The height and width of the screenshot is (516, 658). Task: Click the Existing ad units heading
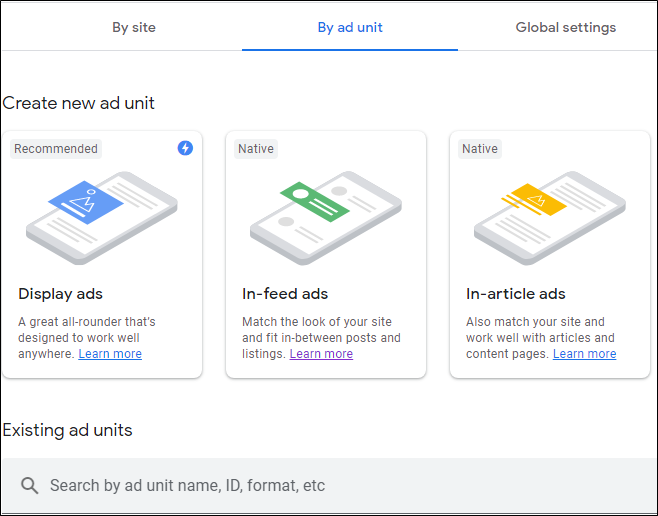point(68,430)
